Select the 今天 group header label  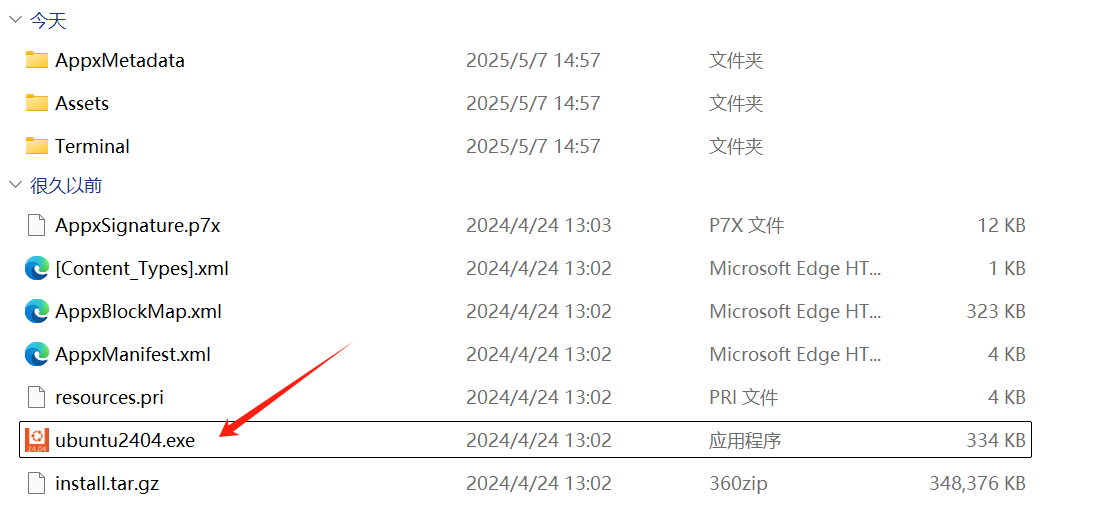click(48, 20)
